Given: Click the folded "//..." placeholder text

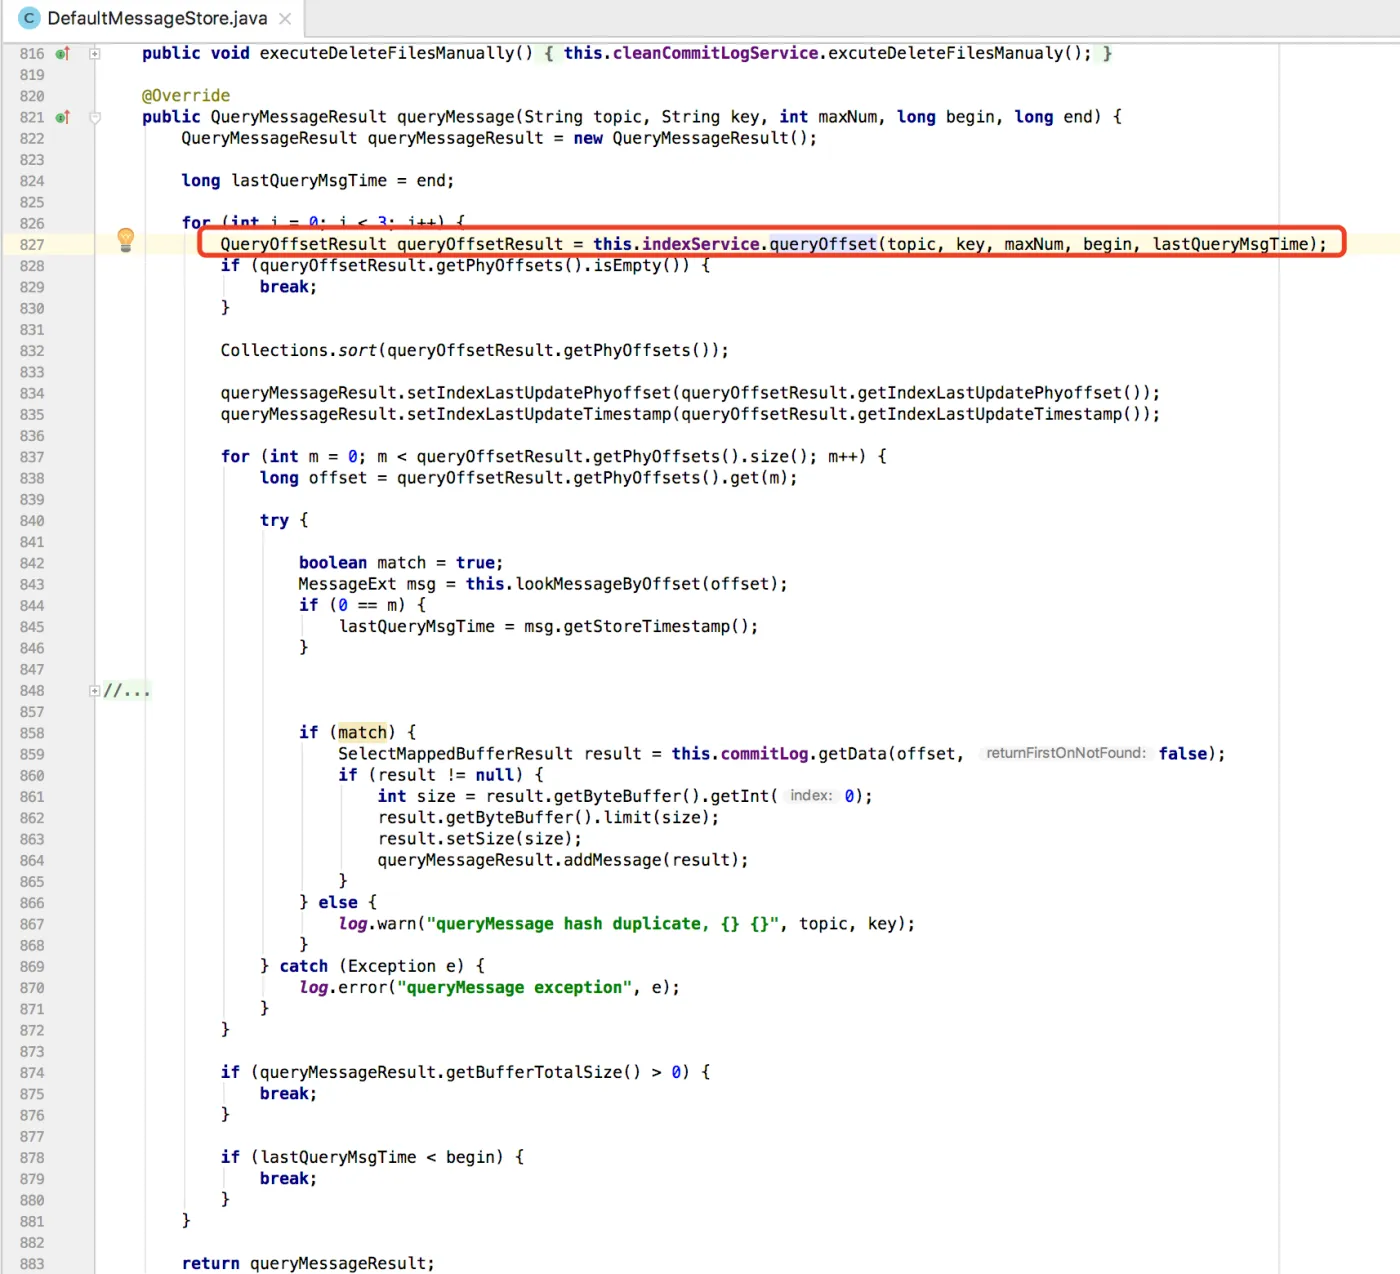Looking at the screenshot, I should pyautogui.click(x=127, y=690).
